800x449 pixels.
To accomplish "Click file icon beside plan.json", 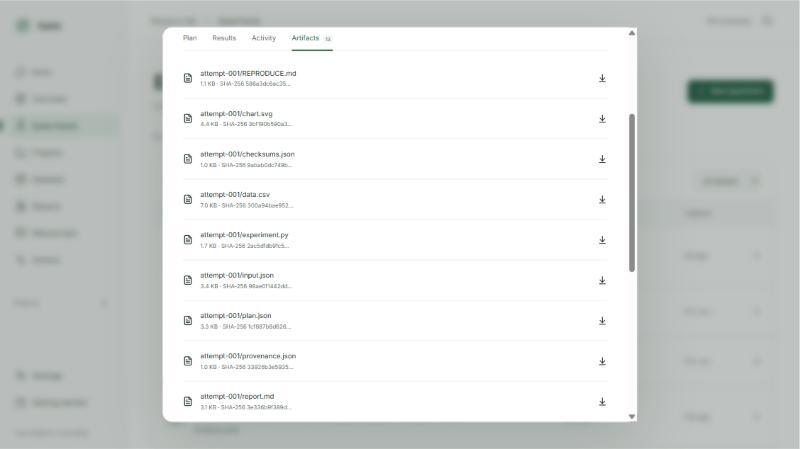I will (188, 320).
